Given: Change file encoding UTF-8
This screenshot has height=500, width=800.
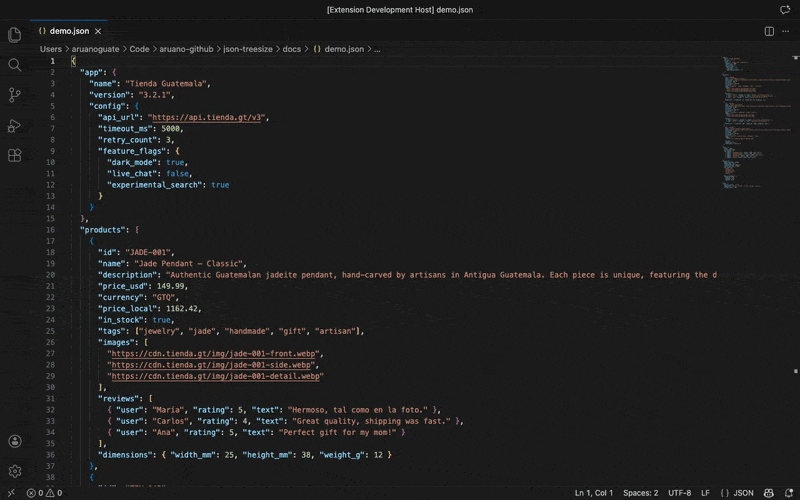Looking at the screenshot, I should pyautogui.click(x=680, y=493).
